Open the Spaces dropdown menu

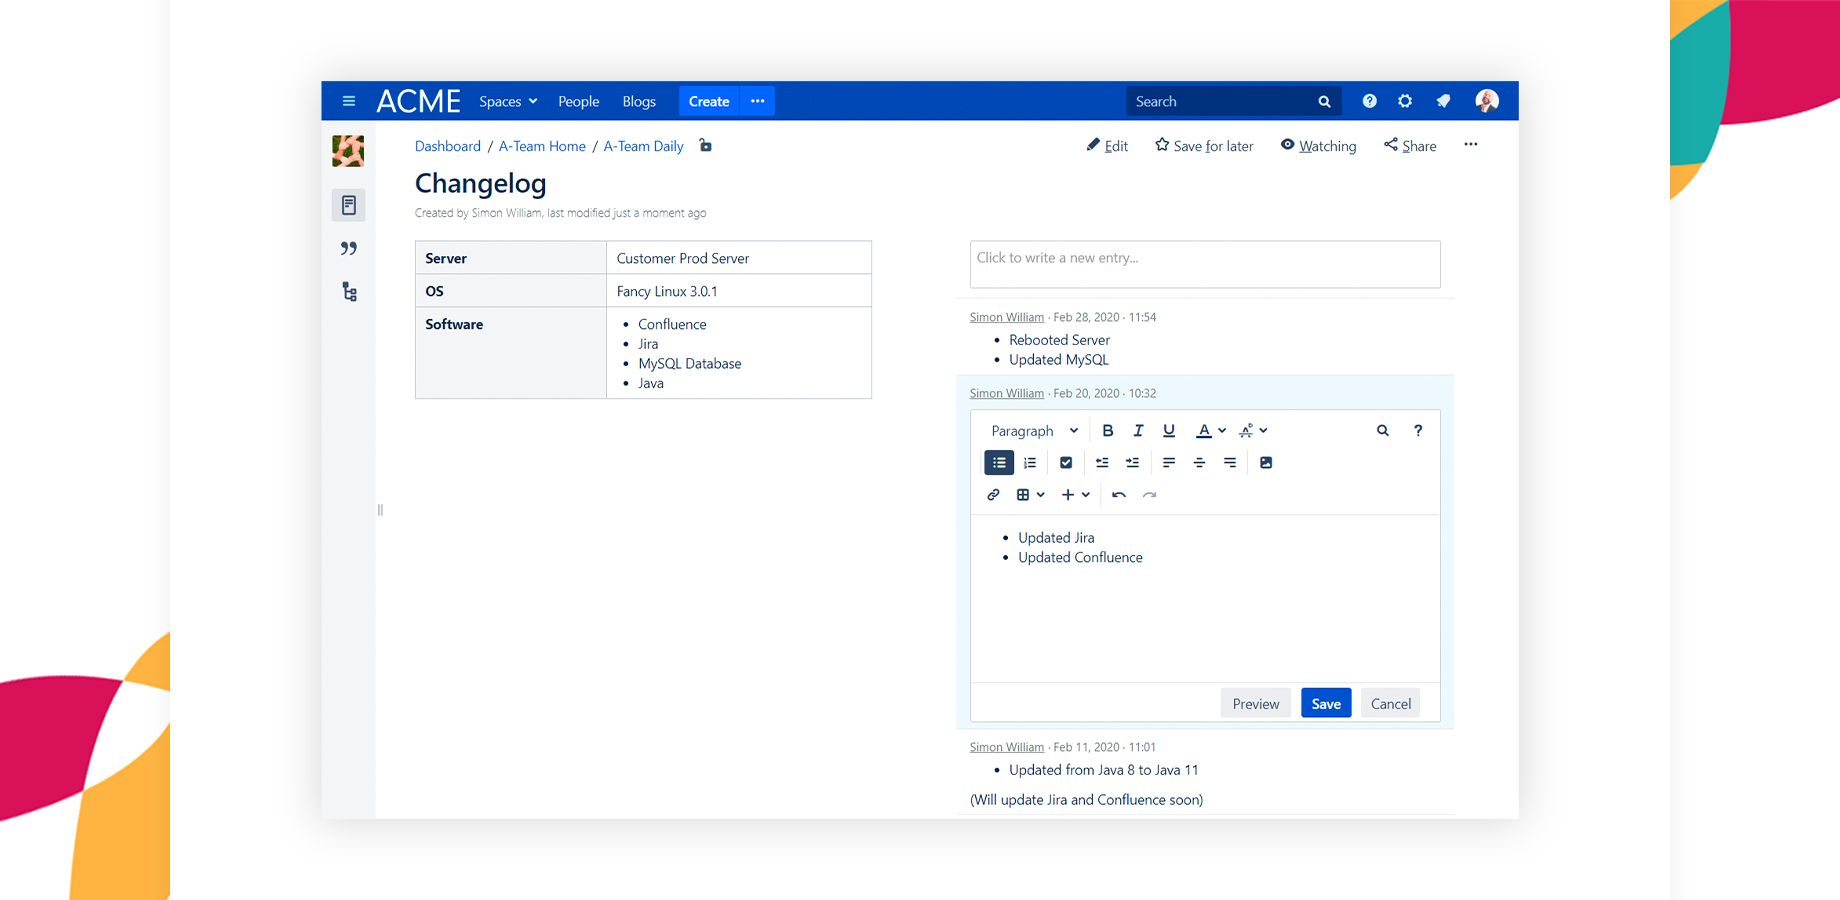point(508,101)
